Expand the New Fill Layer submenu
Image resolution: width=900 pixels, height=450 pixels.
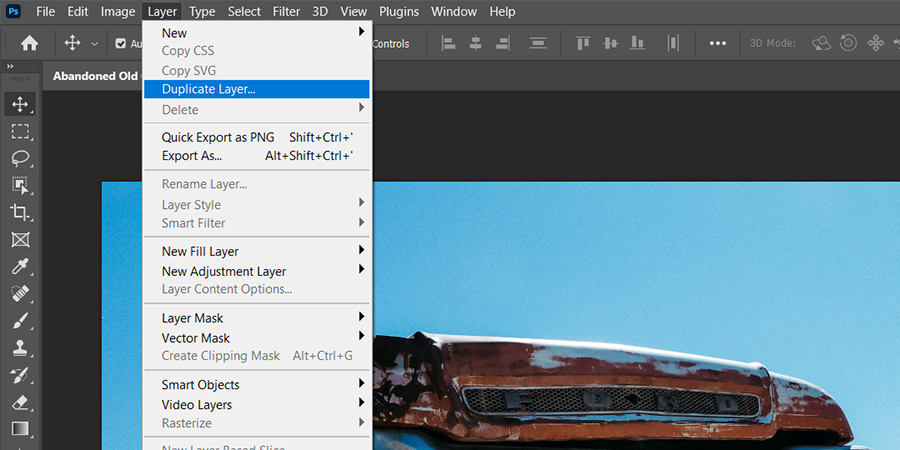pos(257,251)
